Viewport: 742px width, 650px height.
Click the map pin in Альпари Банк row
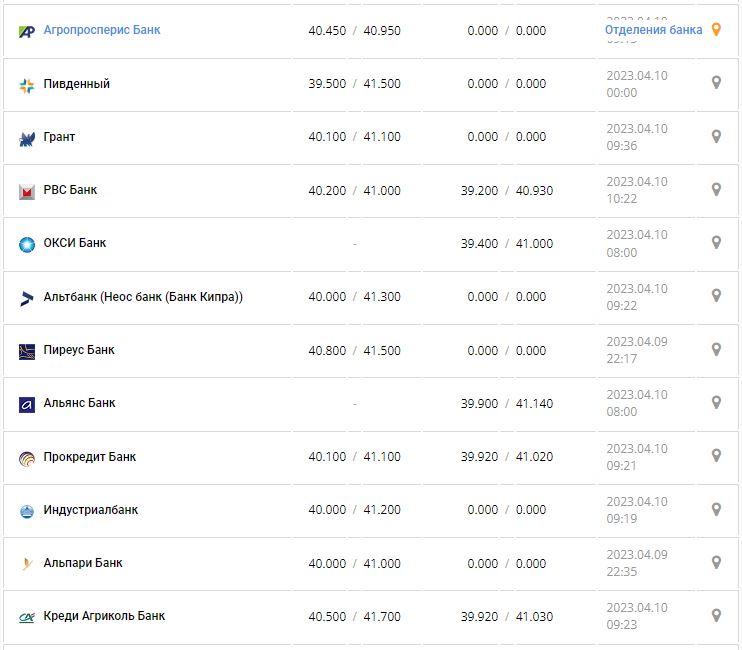(716, 562)
